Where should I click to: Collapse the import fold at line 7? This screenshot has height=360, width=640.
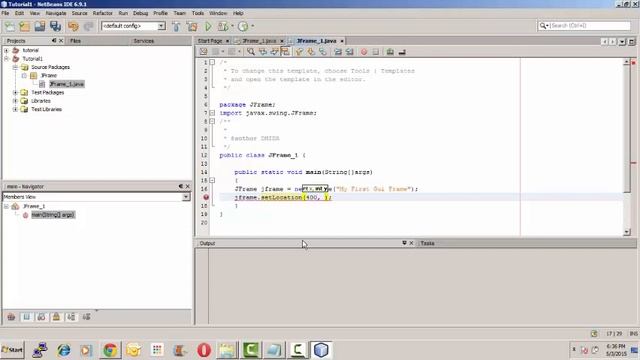(x=212, y=113)
